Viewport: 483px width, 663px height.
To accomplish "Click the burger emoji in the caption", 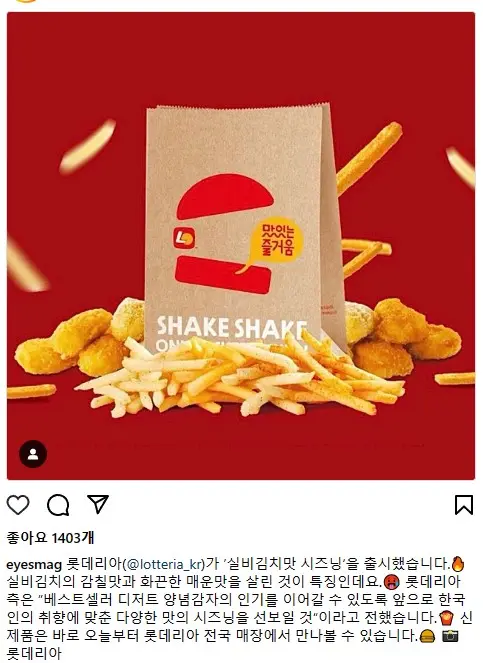I will click(428, 636).
